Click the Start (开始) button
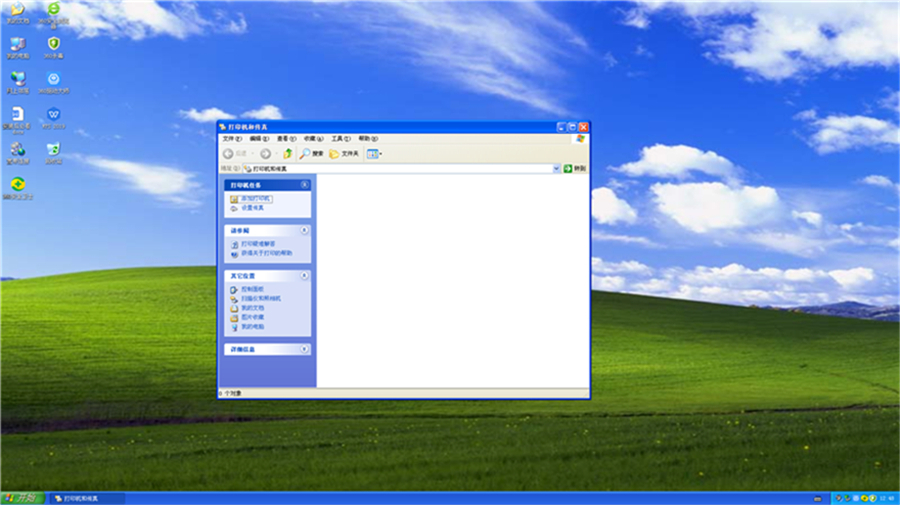Viewport: 900px width, 505px height. pos(23,498)
